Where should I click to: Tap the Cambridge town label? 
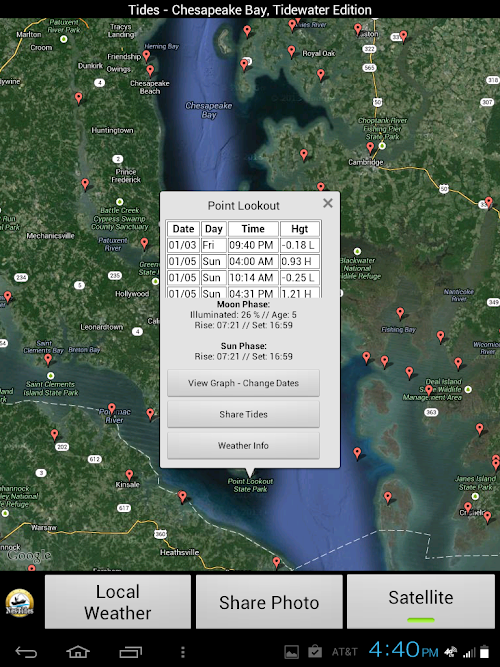[366, 162]
